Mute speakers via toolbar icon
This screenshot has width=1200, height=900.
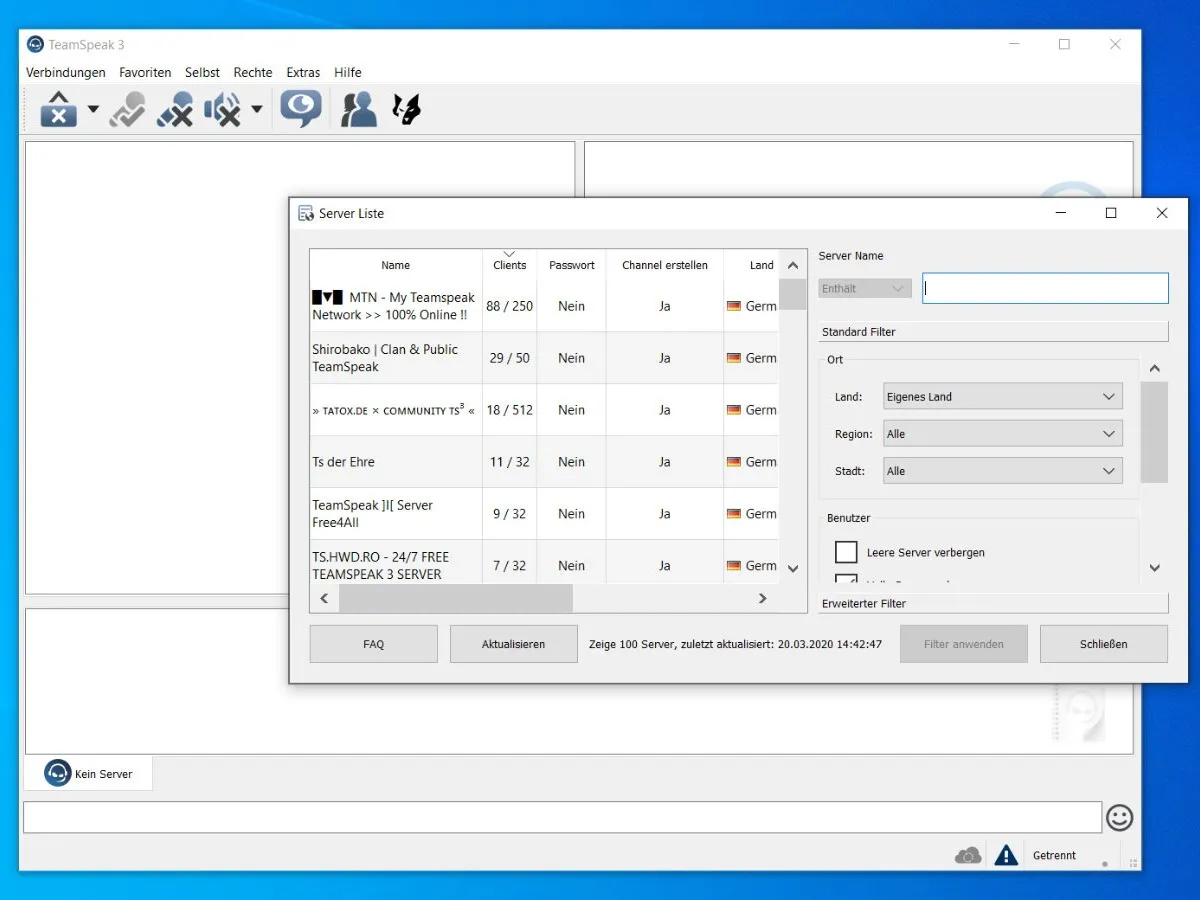[x=223, y=109]
